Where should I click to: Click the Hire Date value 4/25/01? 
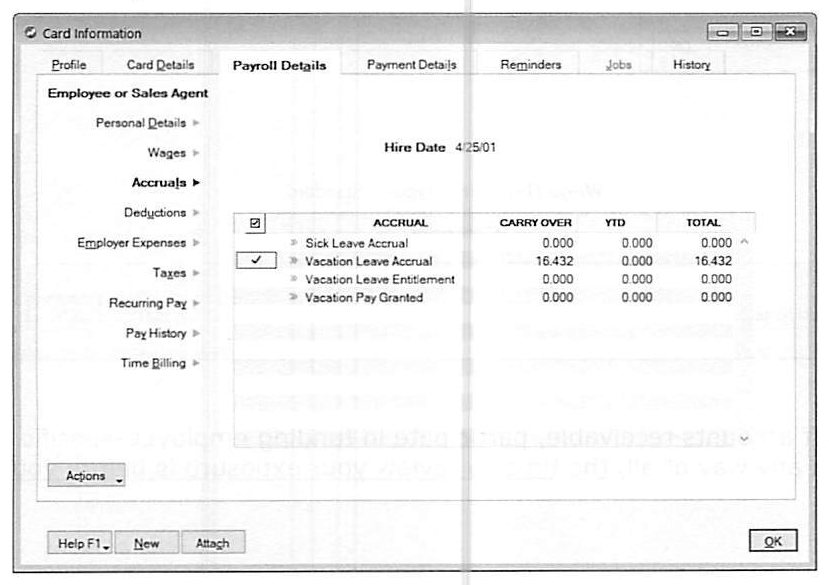[475, 148]
